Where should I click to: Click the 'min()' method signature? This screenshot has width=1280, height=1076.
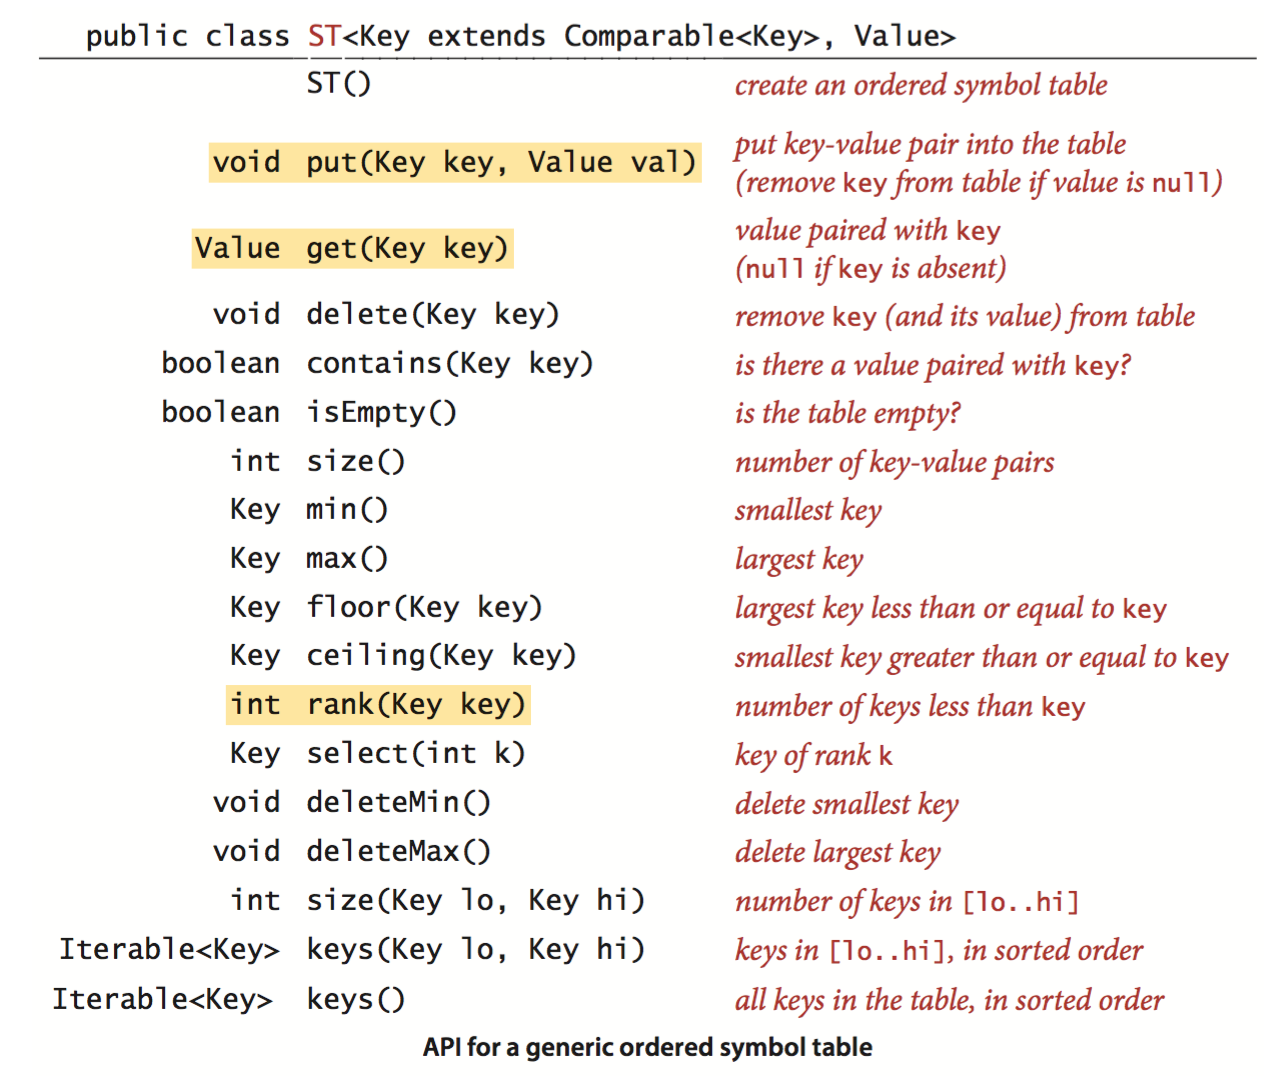click(347, 509)
